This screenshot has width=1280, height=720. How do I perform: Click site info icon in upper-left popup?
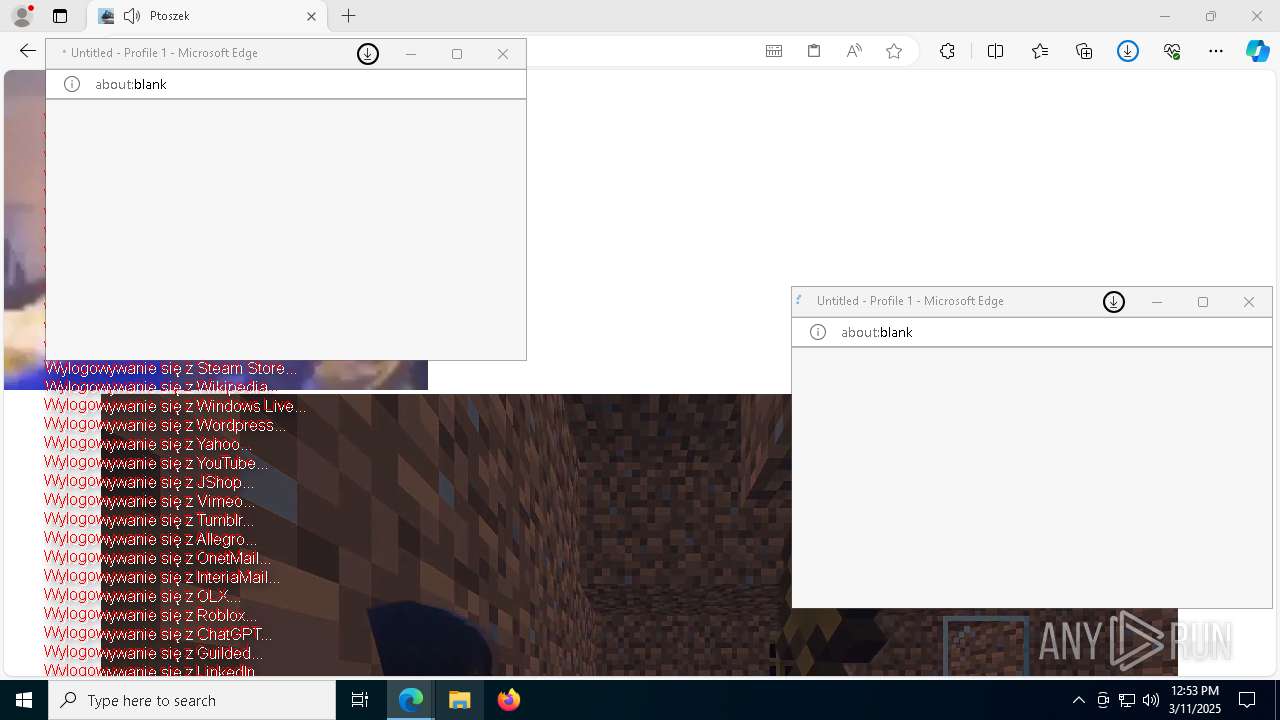[x=72, y=84]
